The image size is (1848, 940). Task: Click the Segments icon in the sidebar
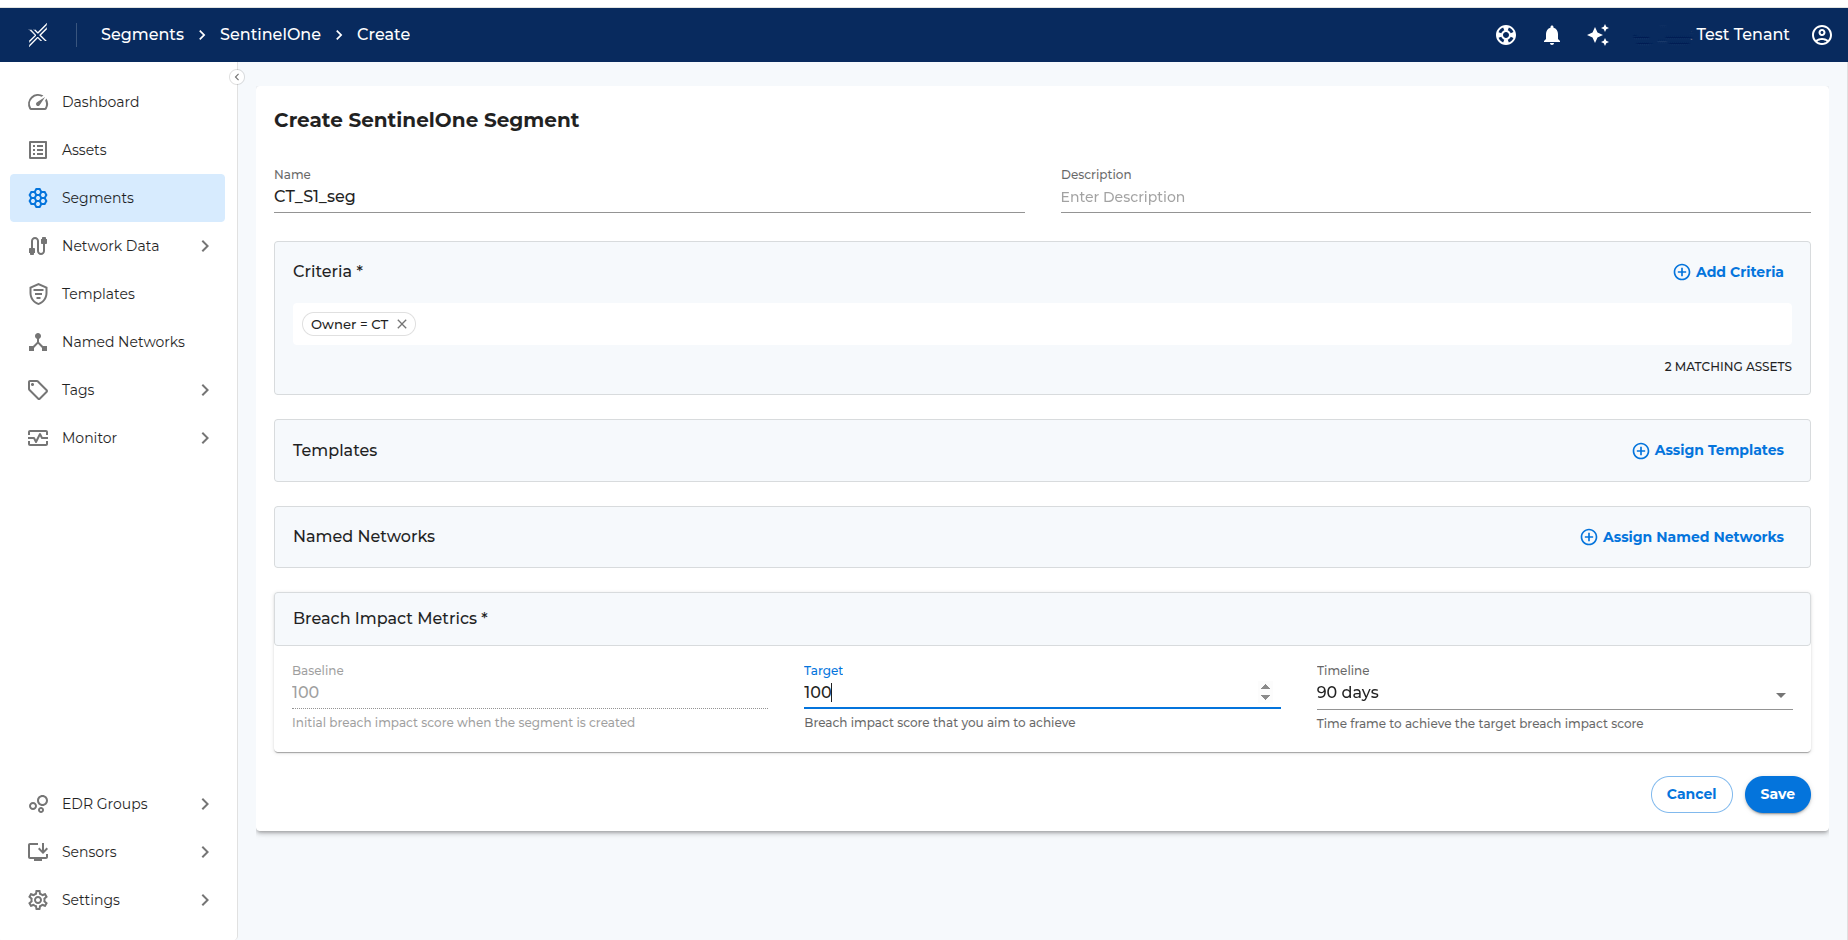(x=38, y=197)
